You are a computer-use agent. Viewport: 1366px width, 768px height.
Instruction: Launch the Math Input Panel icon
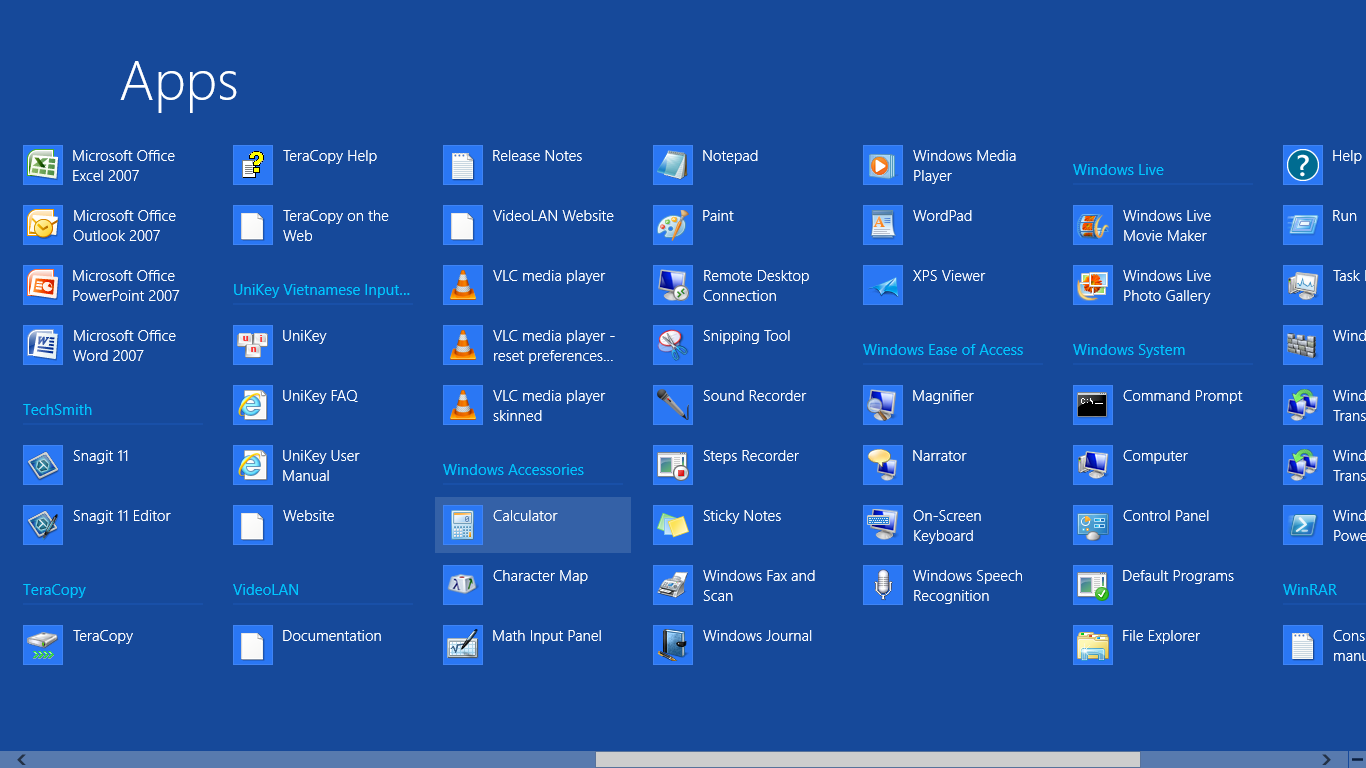point(463,645)
